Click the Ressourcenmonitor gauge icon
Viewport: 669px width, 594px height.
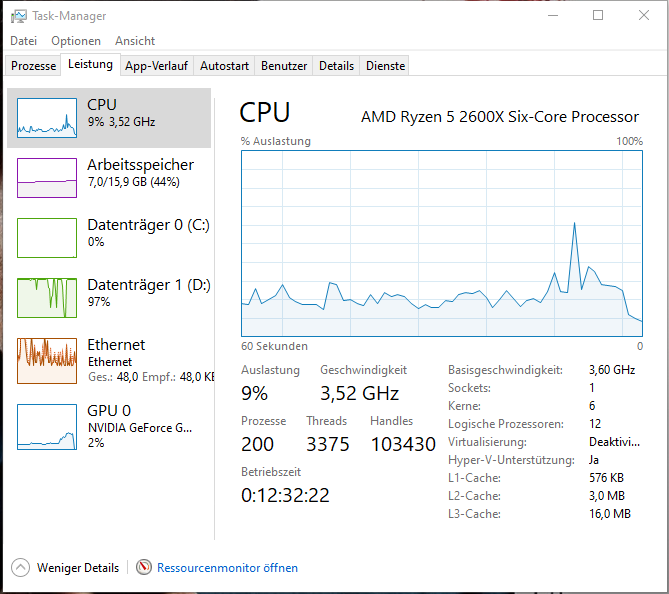(144, 567)
